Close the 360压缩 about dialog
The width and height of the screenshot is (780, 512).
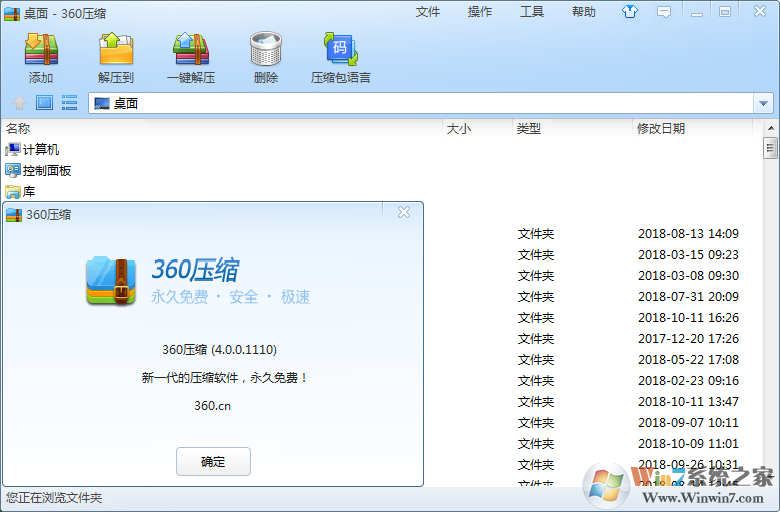[x=404, y=212]
